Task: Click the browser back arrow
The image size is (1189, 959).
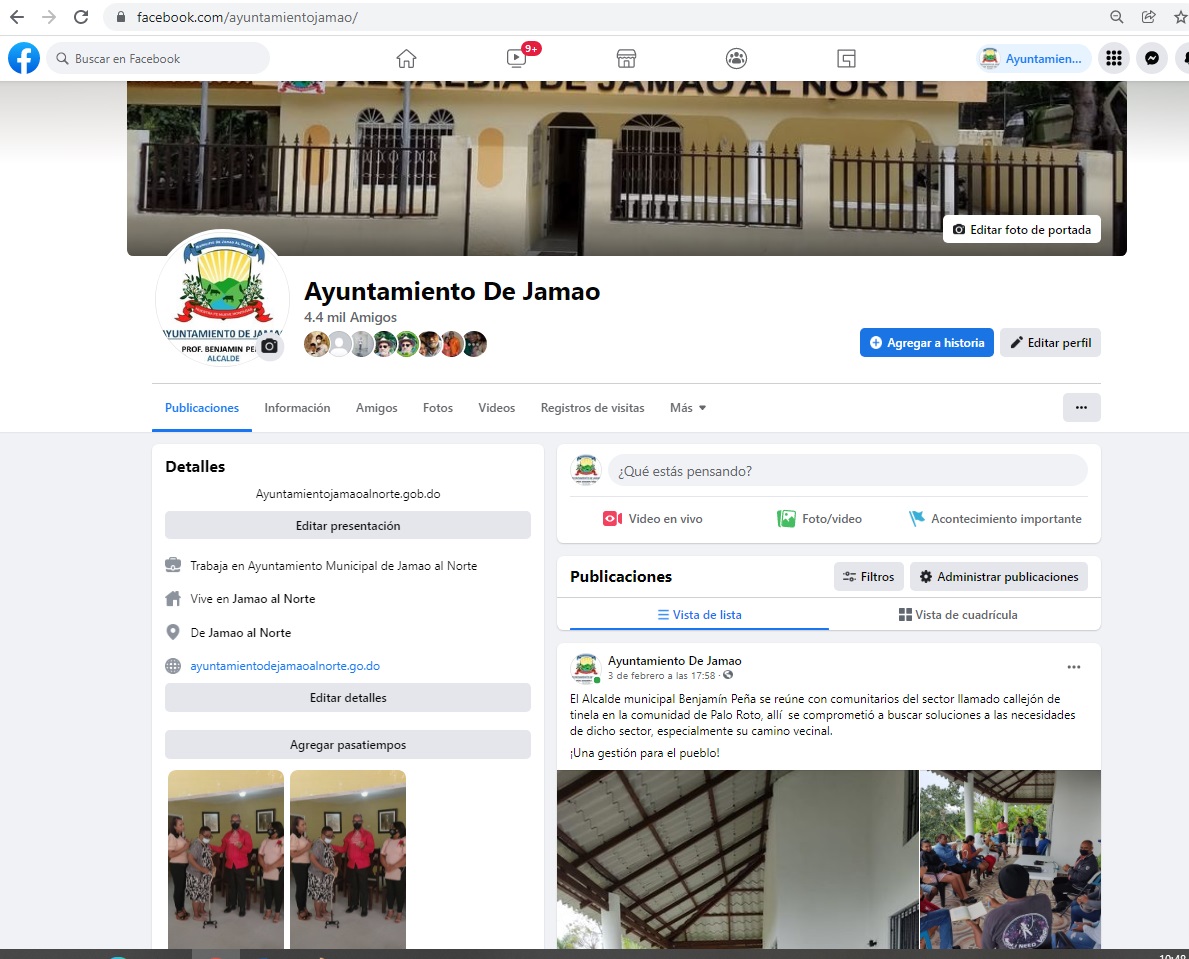Action: pyautogui.click(x=17, y=17)
